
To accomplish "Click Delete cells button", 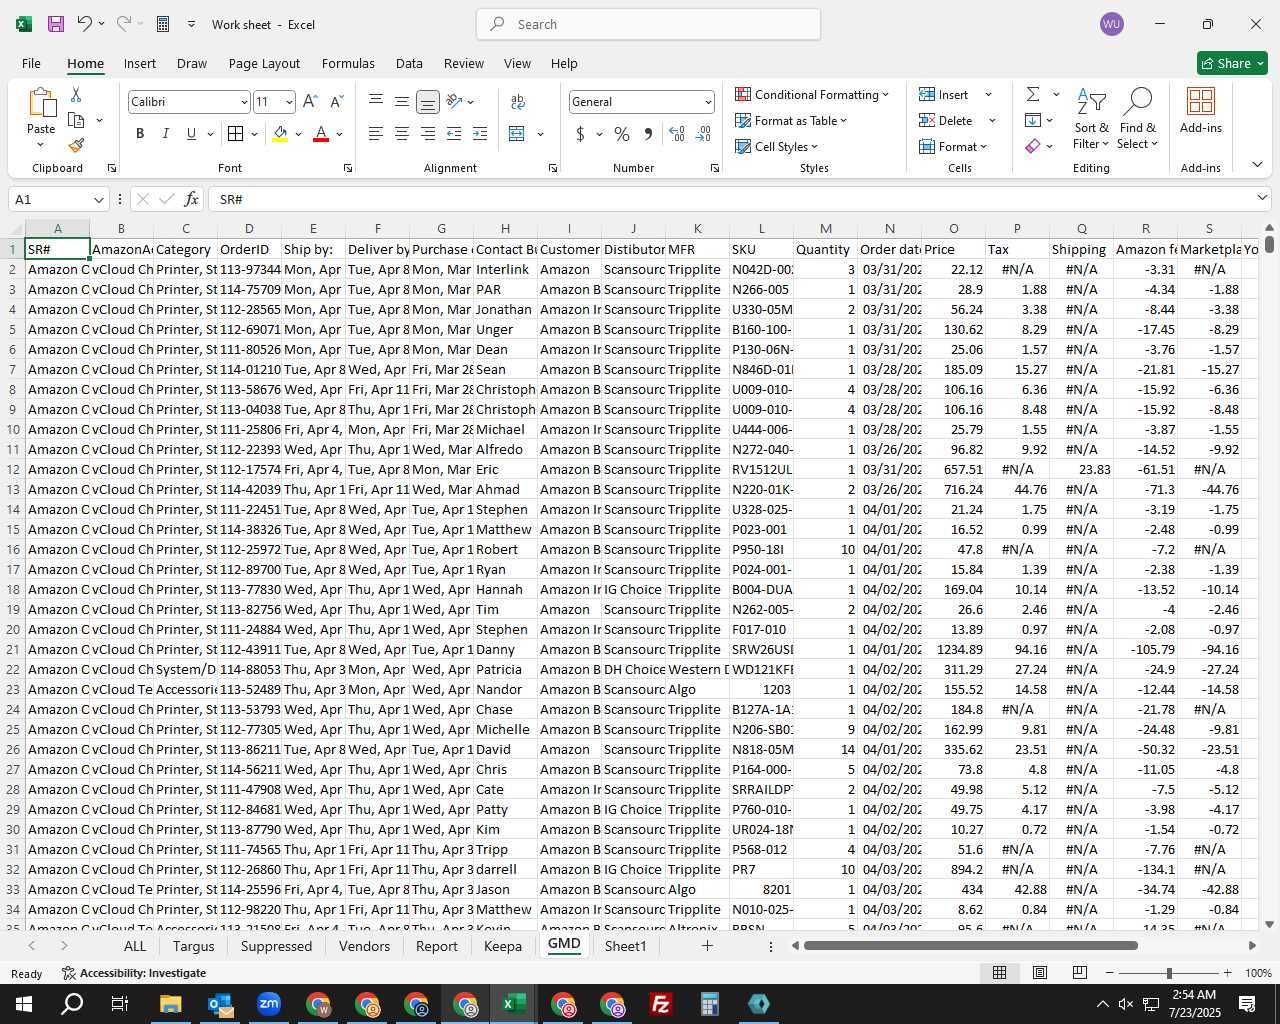I will click(x=946, y=120).
